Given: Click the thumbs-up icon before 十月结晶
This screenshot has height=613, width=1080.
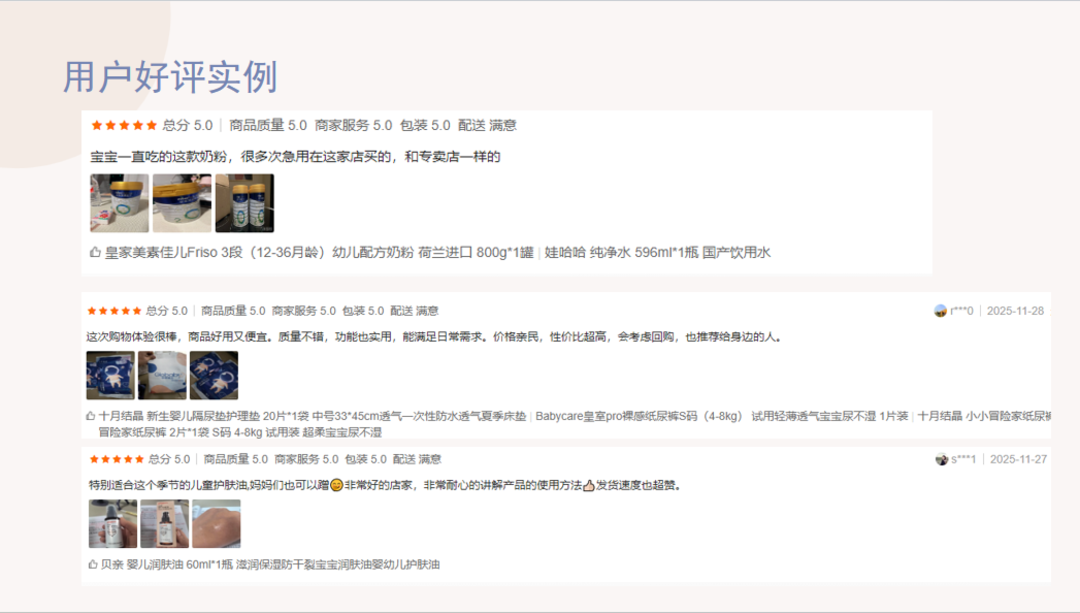Looking at the screenshot, I should 91,416.
